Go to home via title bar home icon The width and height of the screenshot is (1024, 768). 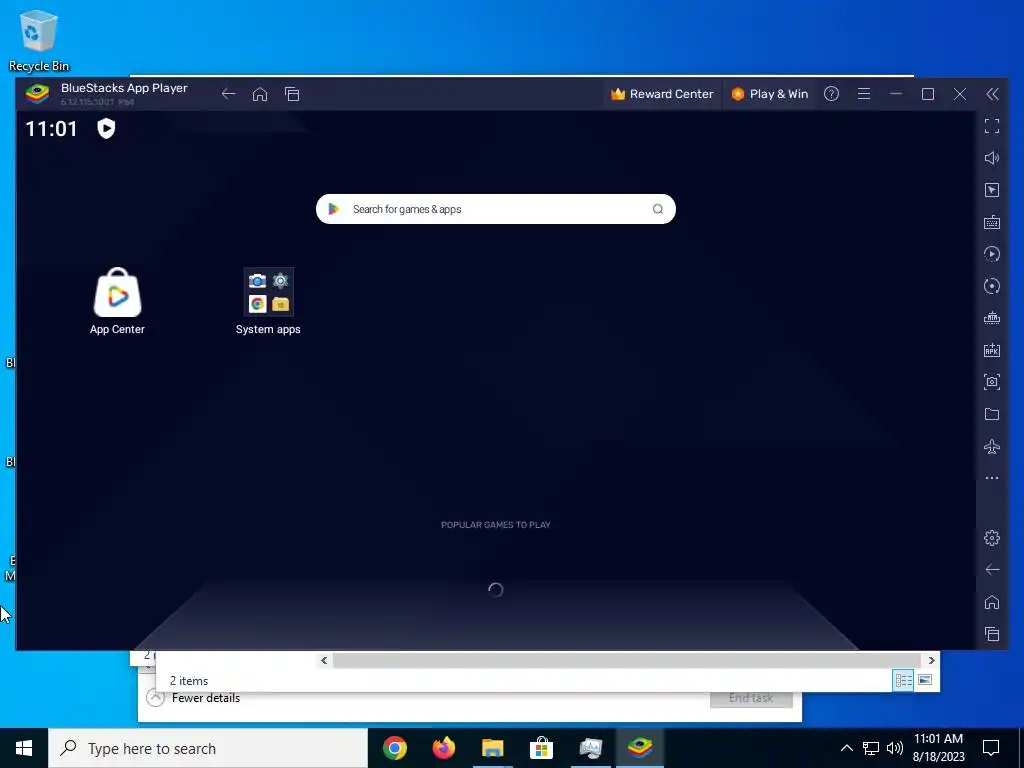[x=260, y=94]
